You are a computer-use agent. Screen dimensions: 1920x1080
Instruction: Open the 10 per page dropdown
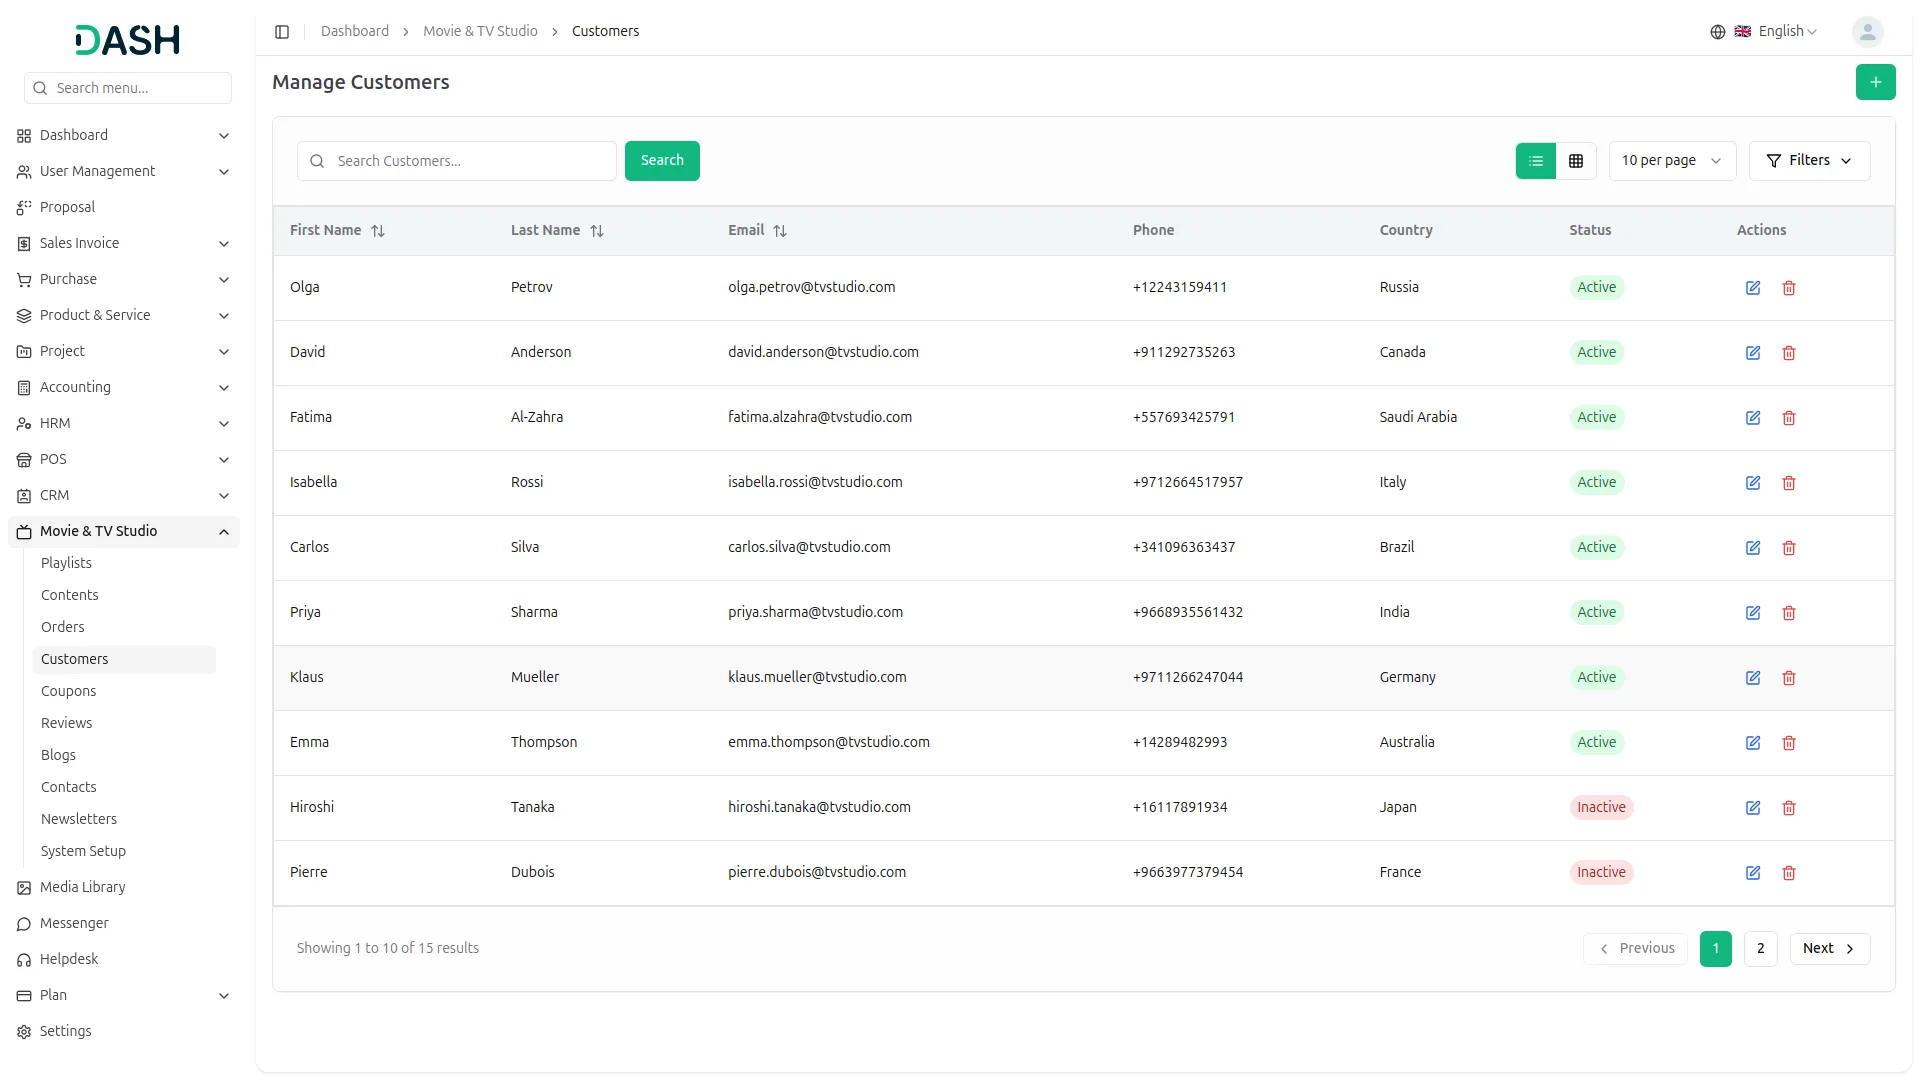click(1671, 161)
